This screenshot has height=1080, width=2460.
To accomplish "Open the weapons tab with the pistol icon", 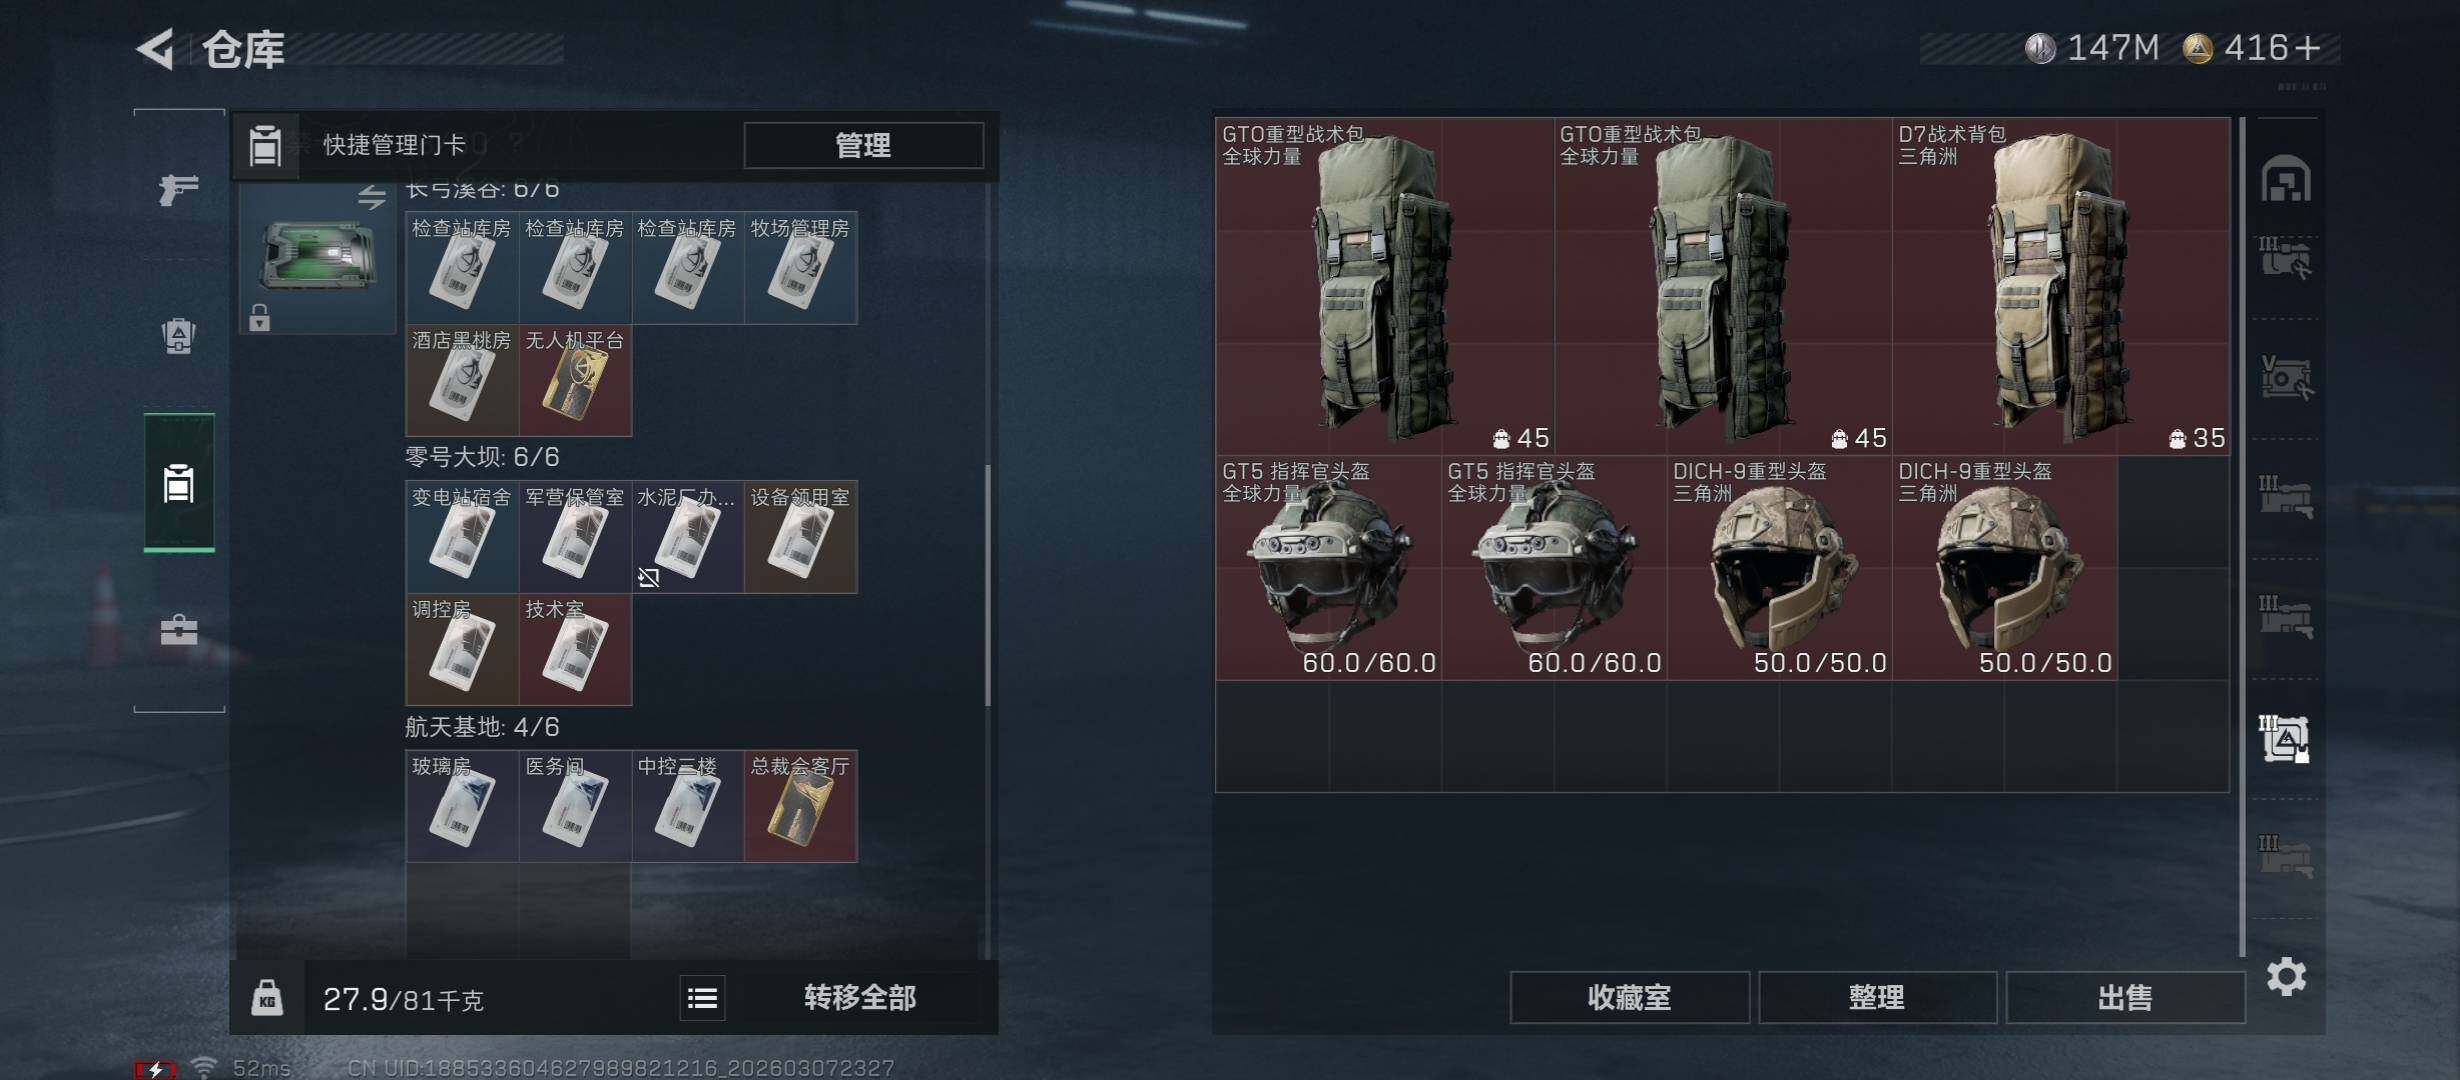I will point(179,187).
